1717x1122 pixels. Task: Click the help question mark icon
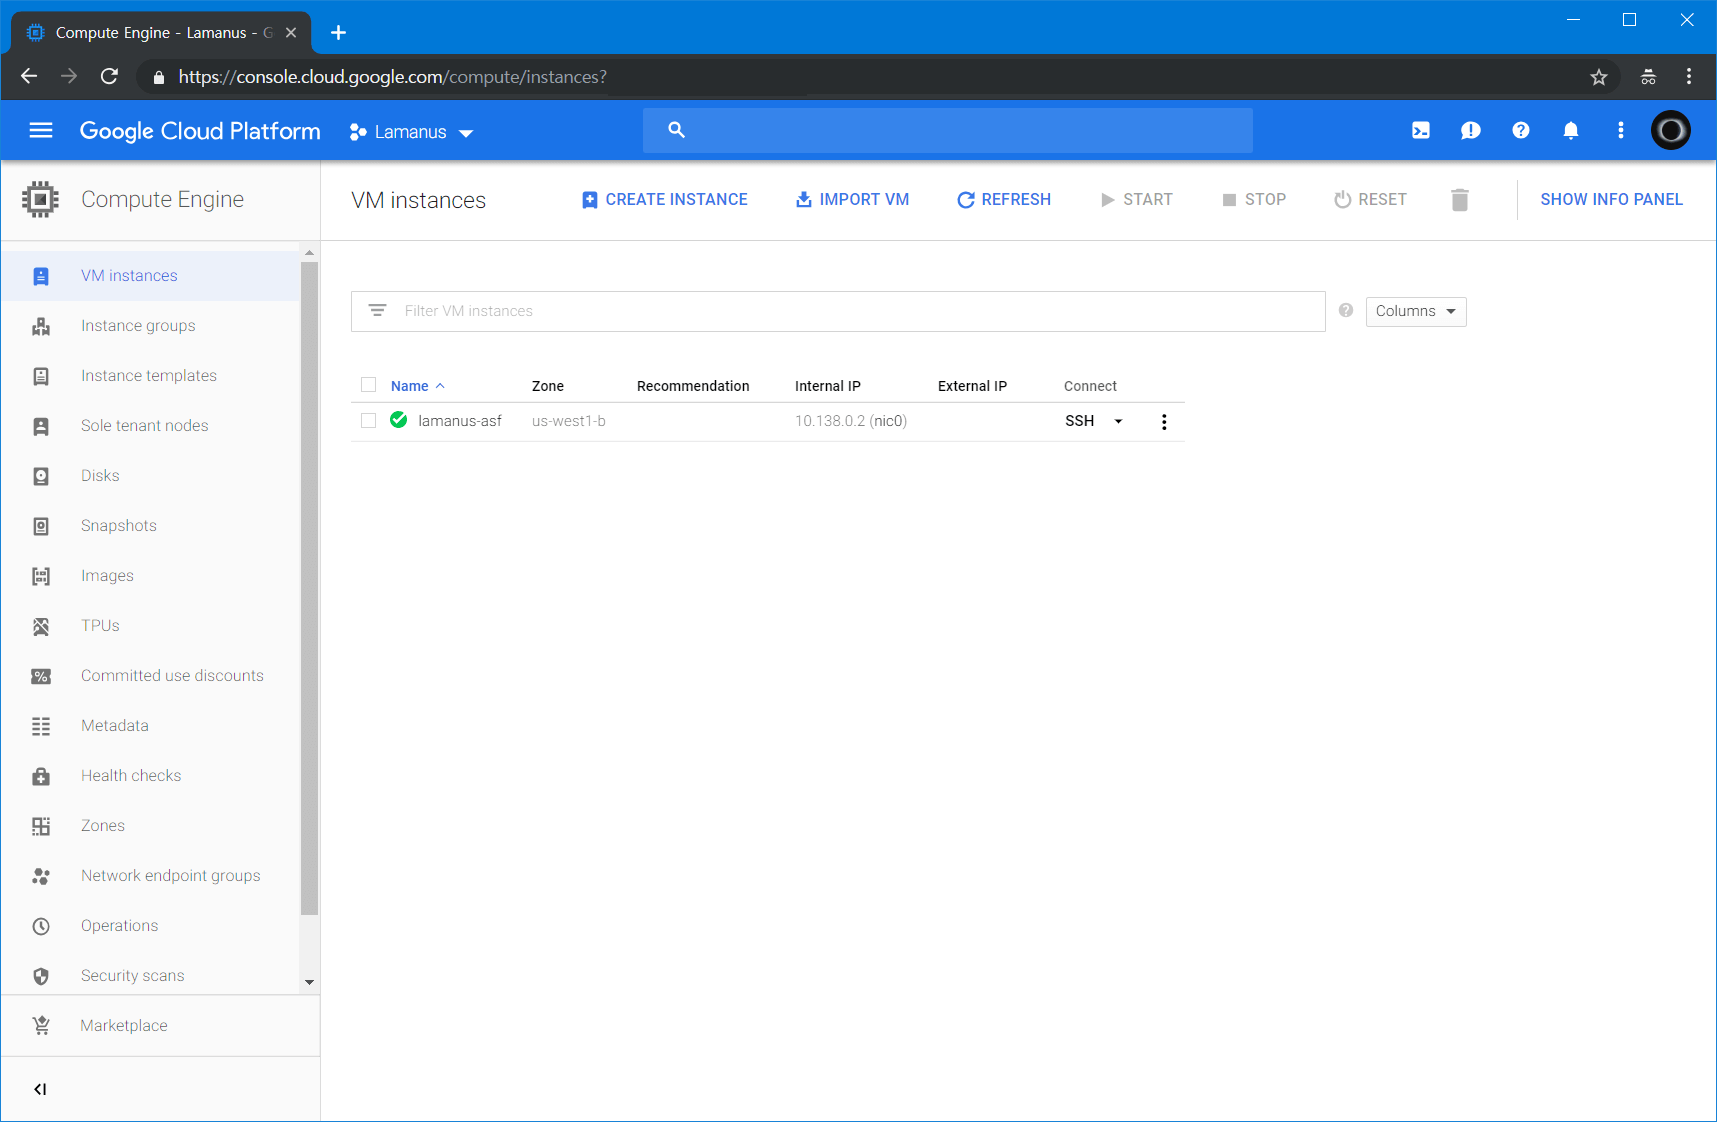tap(1520, 131)
